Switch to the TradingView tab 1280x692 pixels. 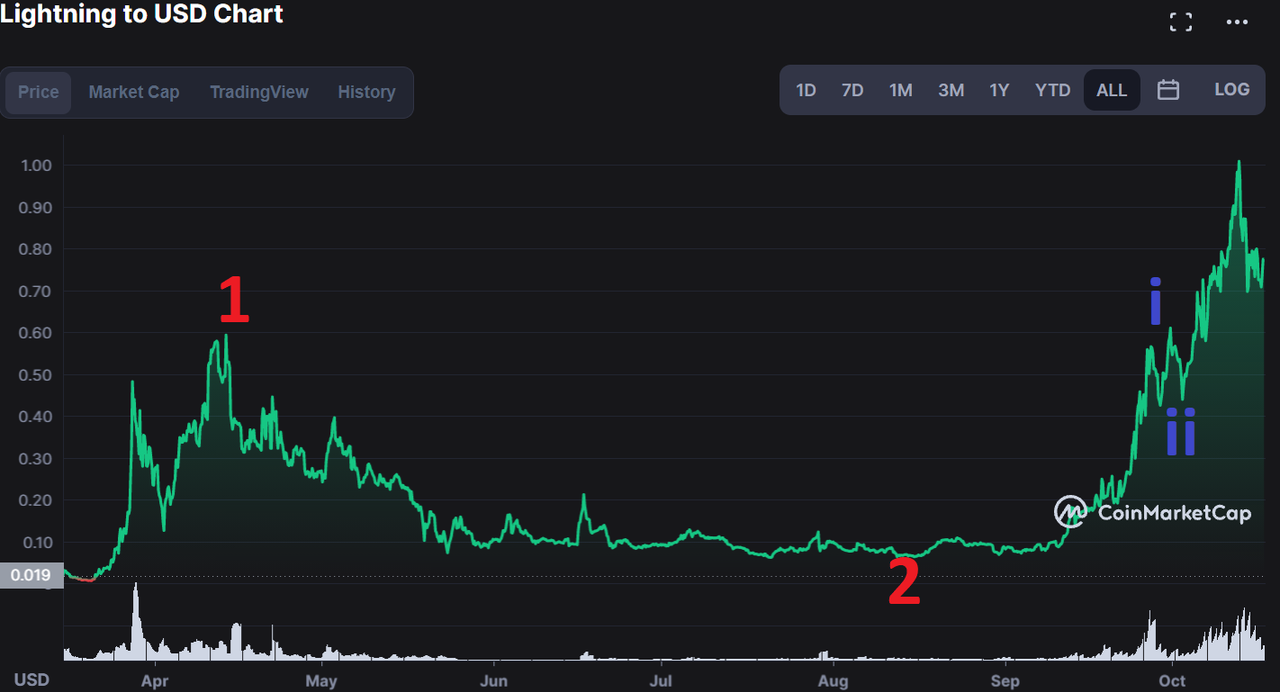click(x=259, y=92)
